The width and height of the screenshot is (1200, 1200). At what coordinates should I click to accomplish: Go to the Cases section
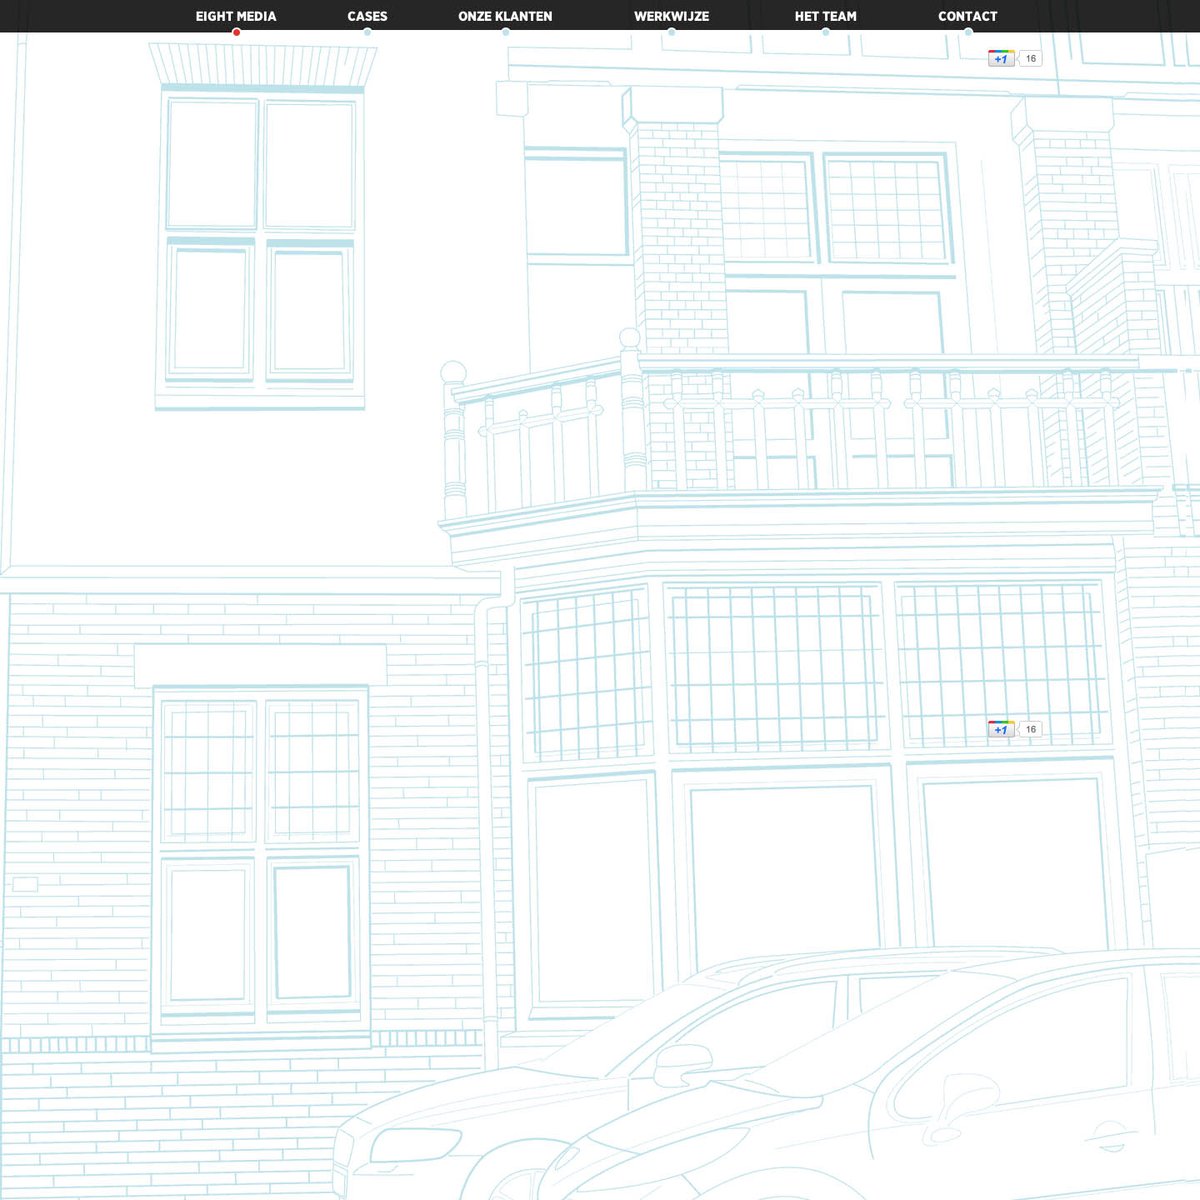[x=367, y=16]
